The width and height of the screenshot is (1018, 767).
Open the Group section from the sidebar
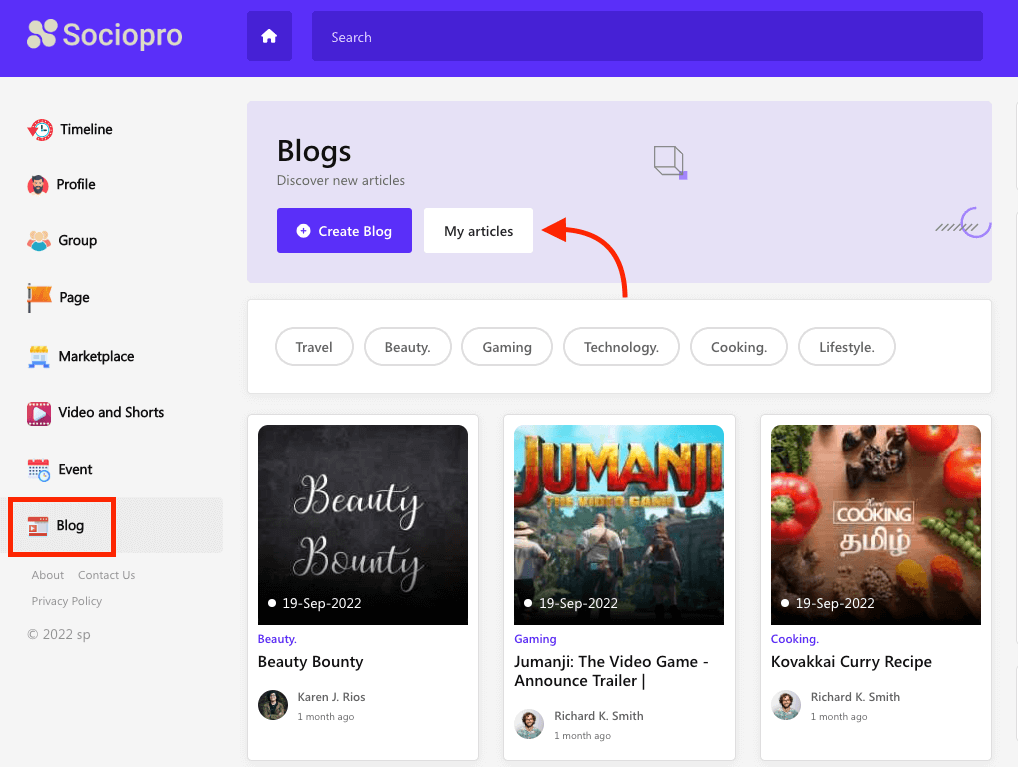pyautogui.click(x=37, y=240)
